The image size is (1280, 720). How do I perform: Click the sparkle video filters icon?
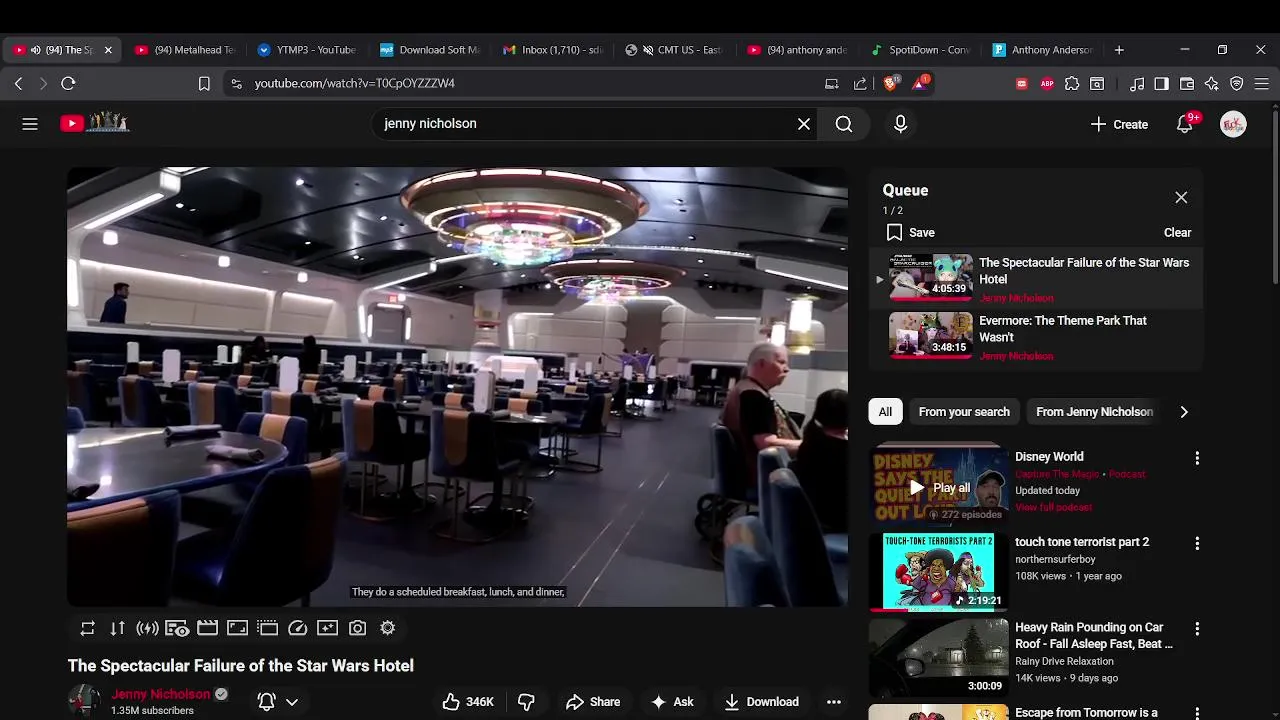(x=328, y=628)
